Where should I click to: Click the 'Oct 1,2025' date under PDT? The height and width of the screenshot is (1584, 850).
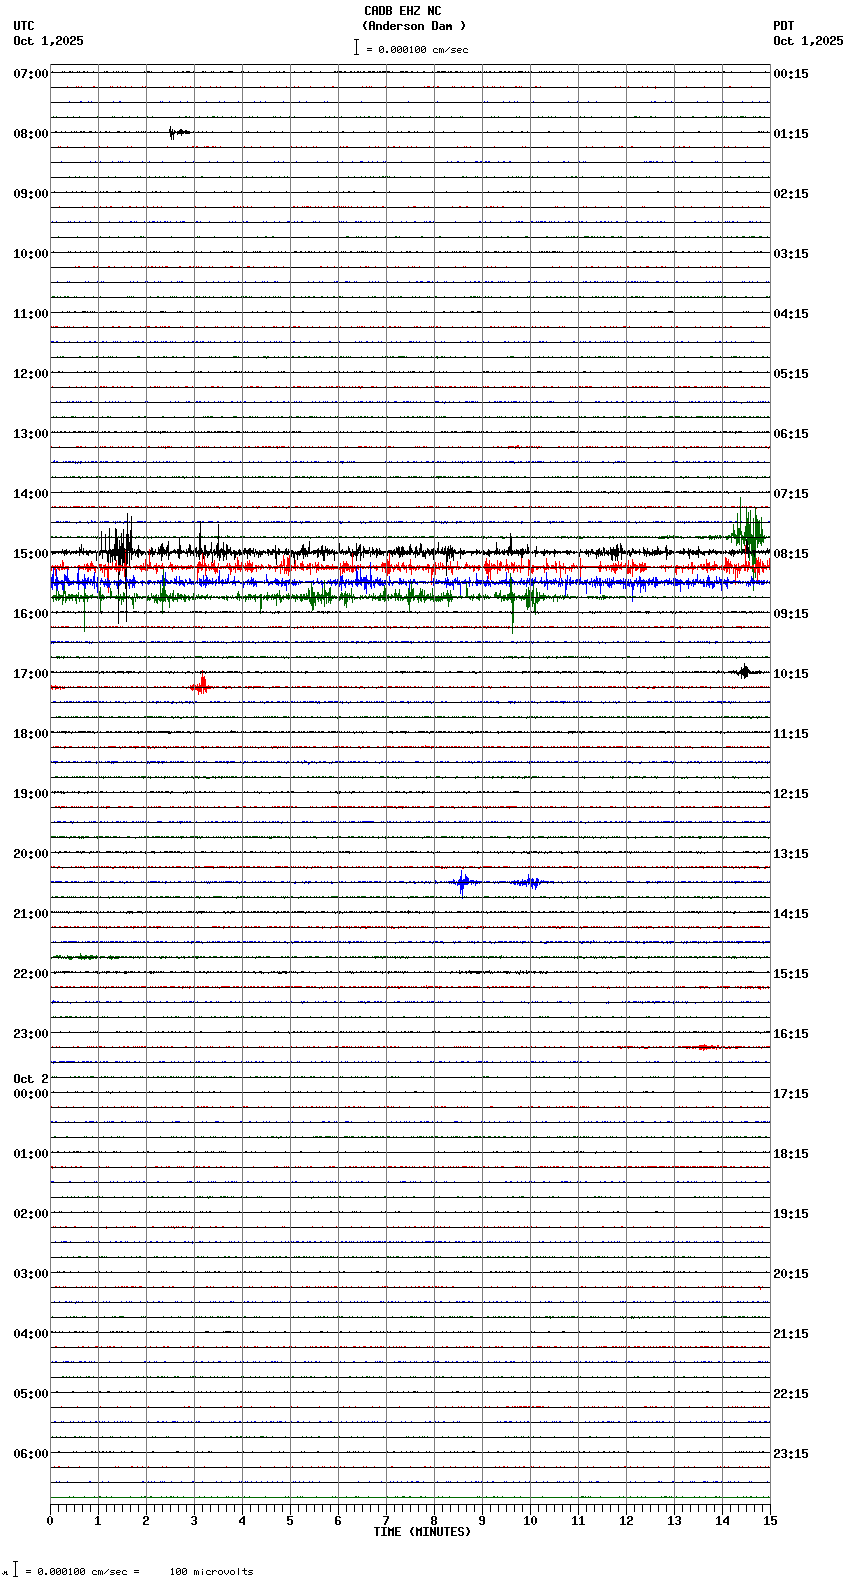[x=808, y=41]
